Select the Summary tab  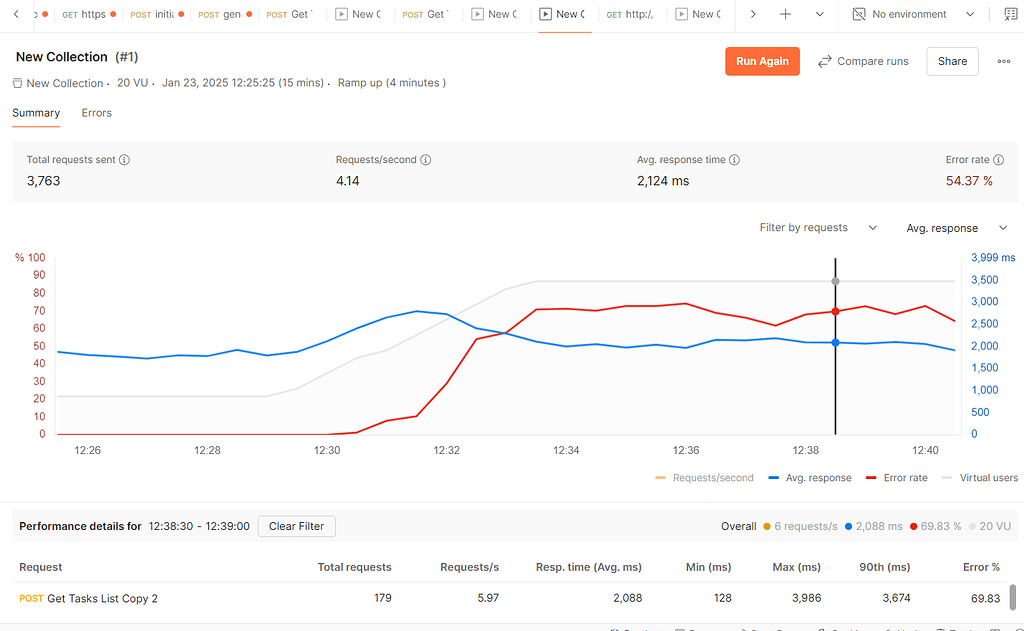36,113
